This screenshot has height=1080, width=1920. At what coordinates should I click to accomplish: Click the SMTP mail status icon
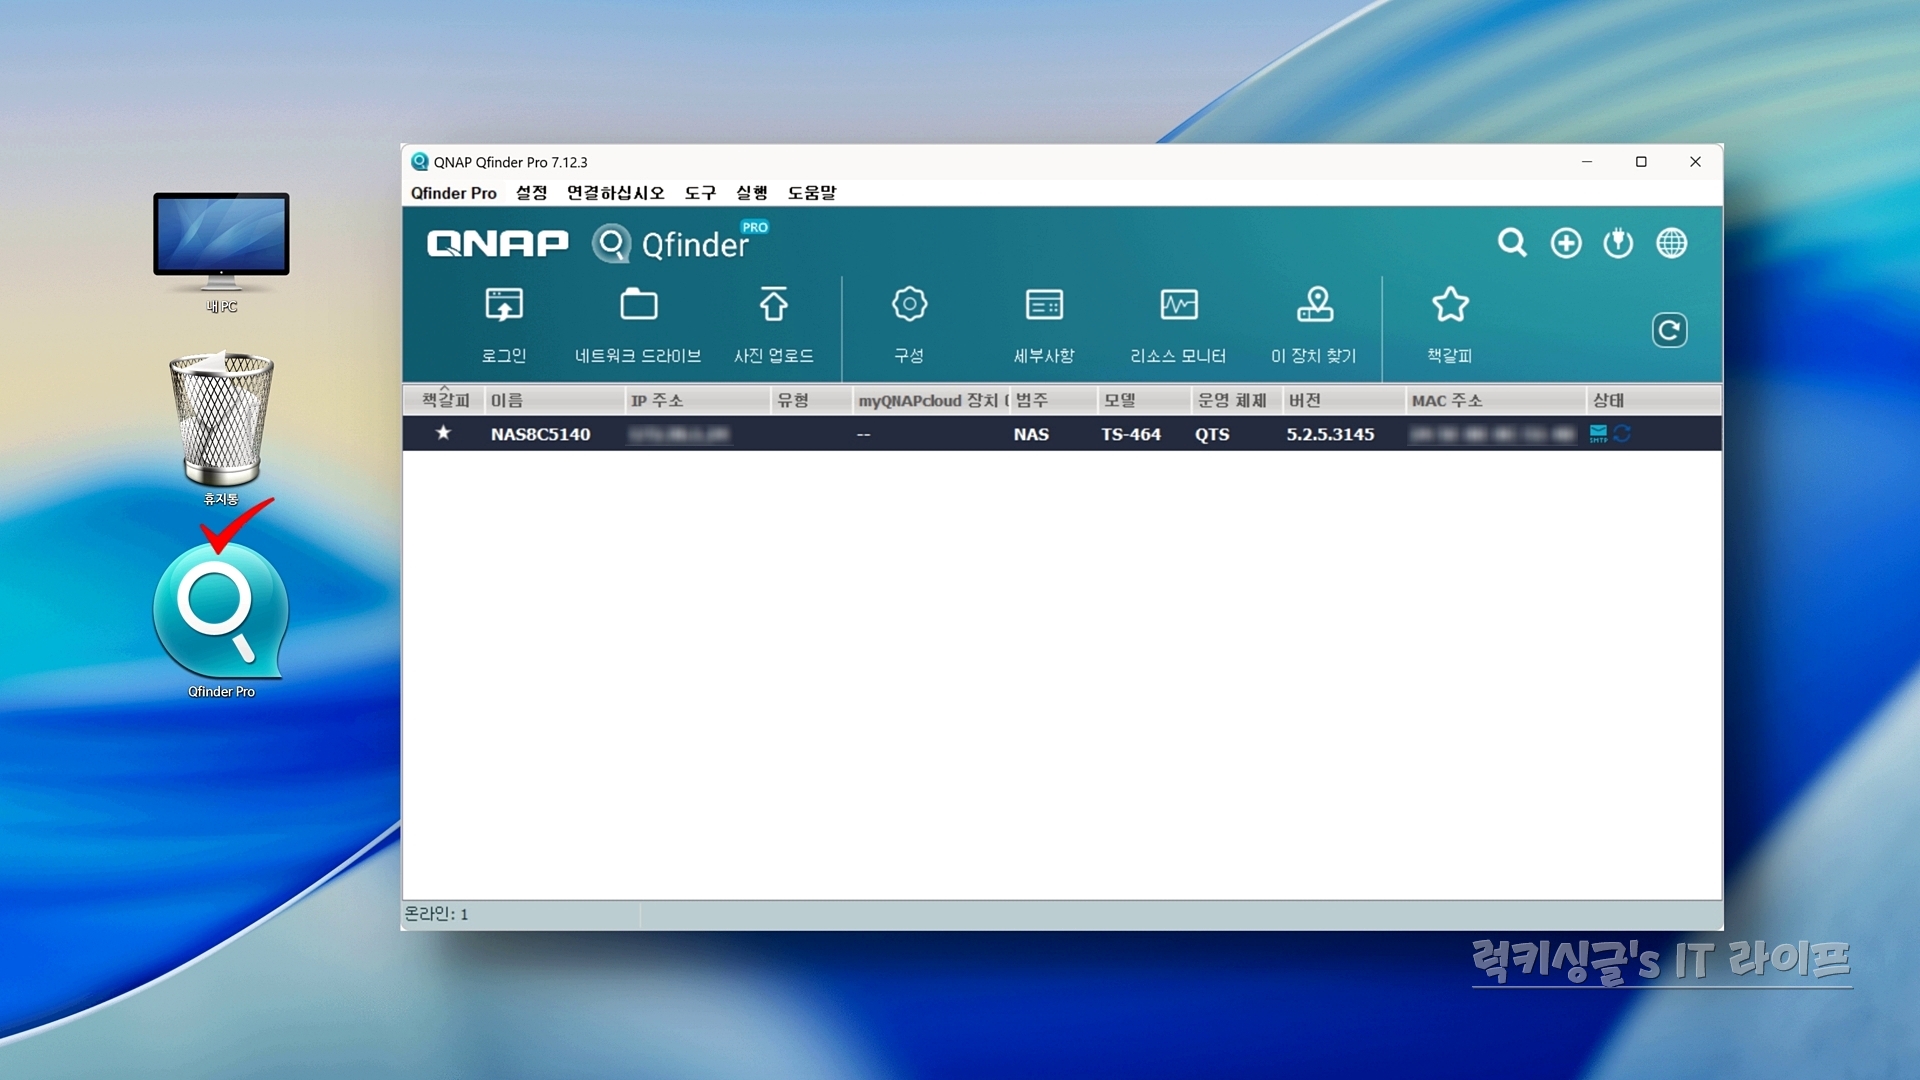pos(1598,433)
